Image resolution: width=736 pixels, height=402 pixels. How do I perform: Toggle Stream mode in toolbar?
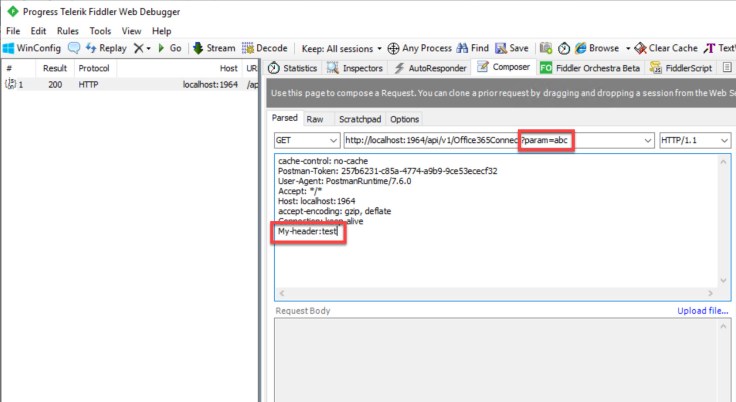214,48
